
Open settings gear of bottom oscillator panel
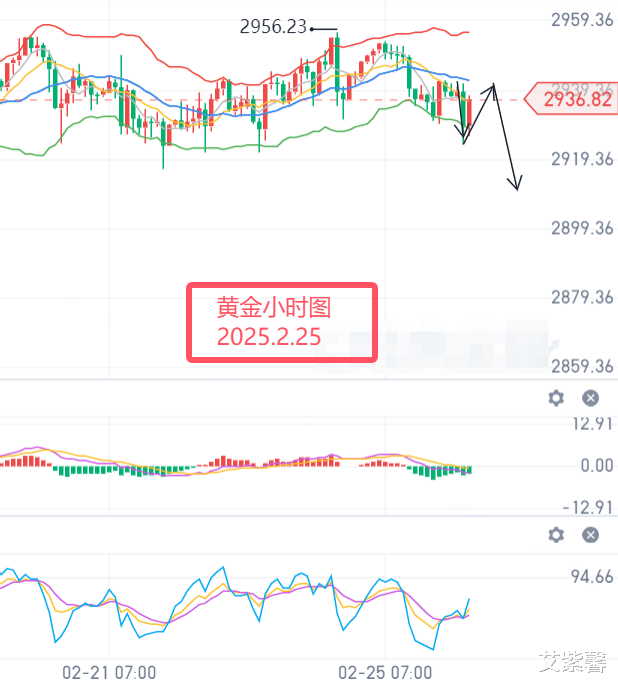(557, 535)
